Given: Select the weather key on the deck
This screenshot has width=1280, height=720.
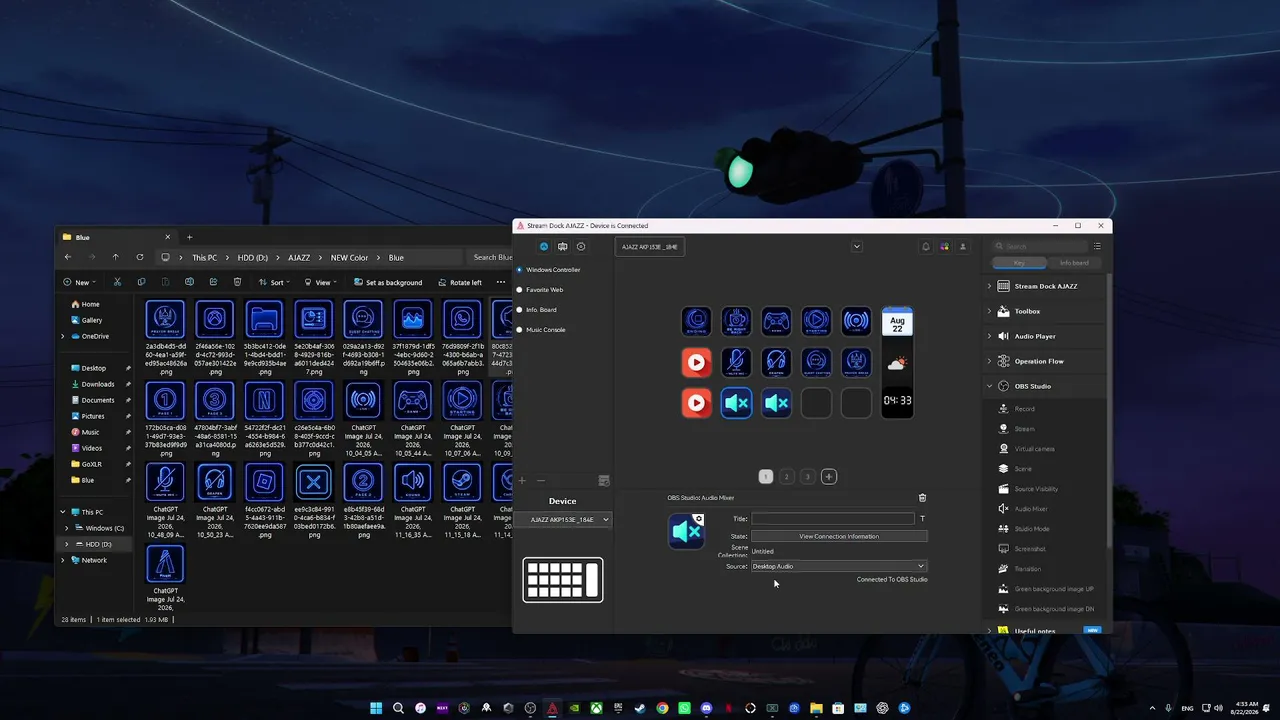Looking at the screenshot, I should coord(897,362).
